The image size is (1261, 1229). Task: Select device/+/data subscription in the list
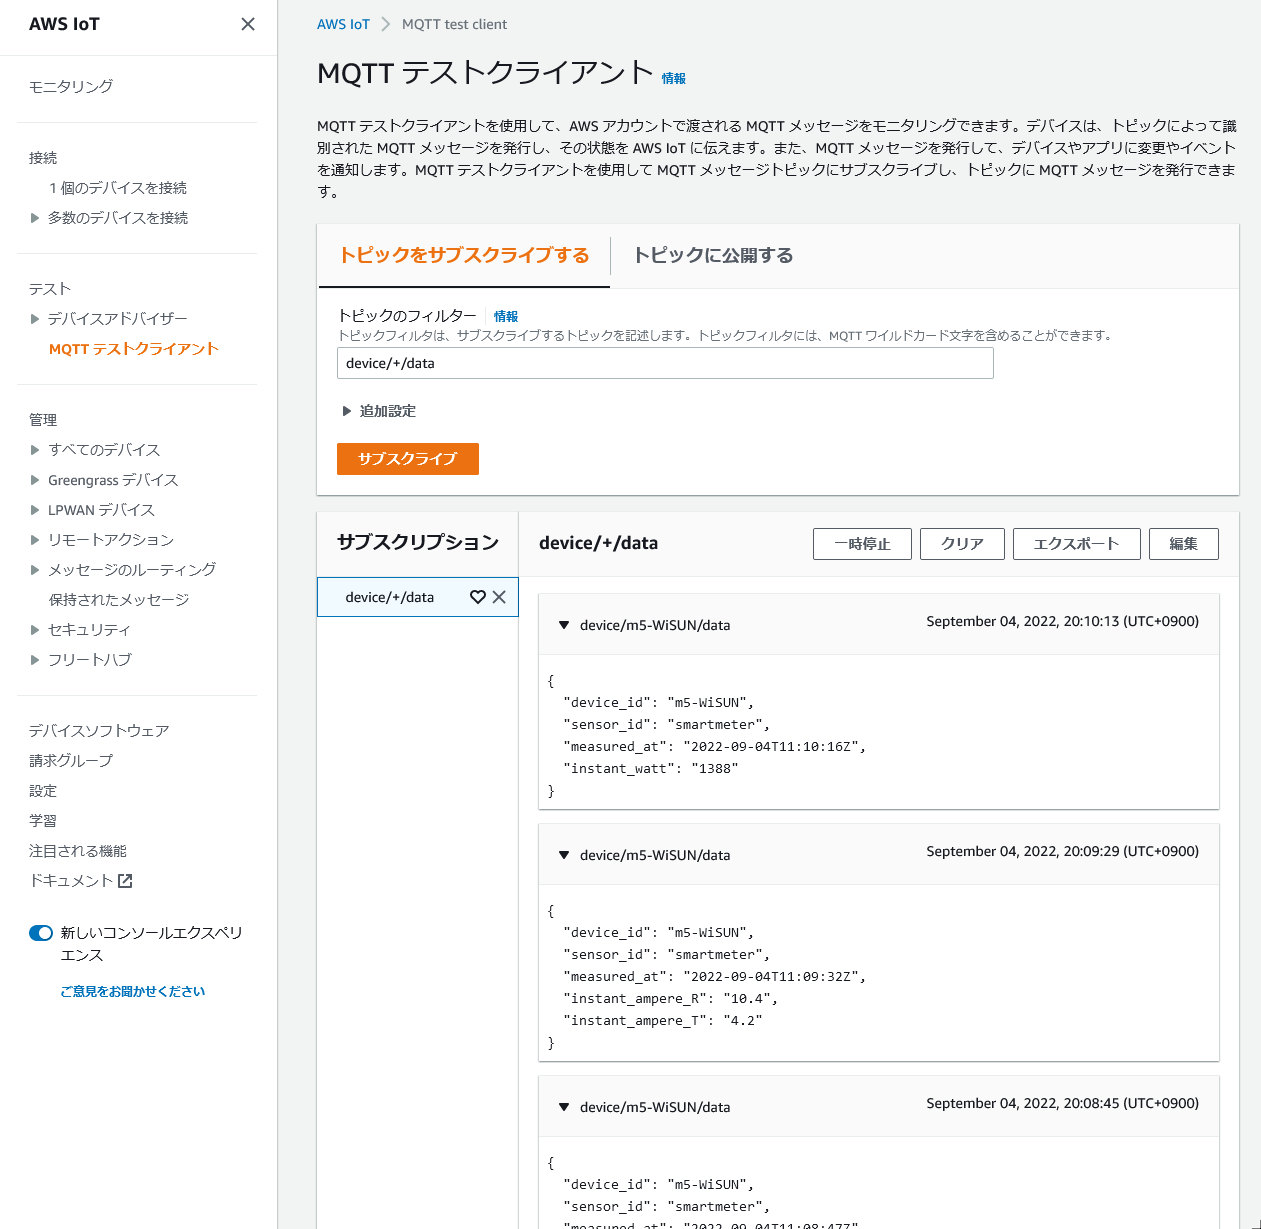[390, 597]
